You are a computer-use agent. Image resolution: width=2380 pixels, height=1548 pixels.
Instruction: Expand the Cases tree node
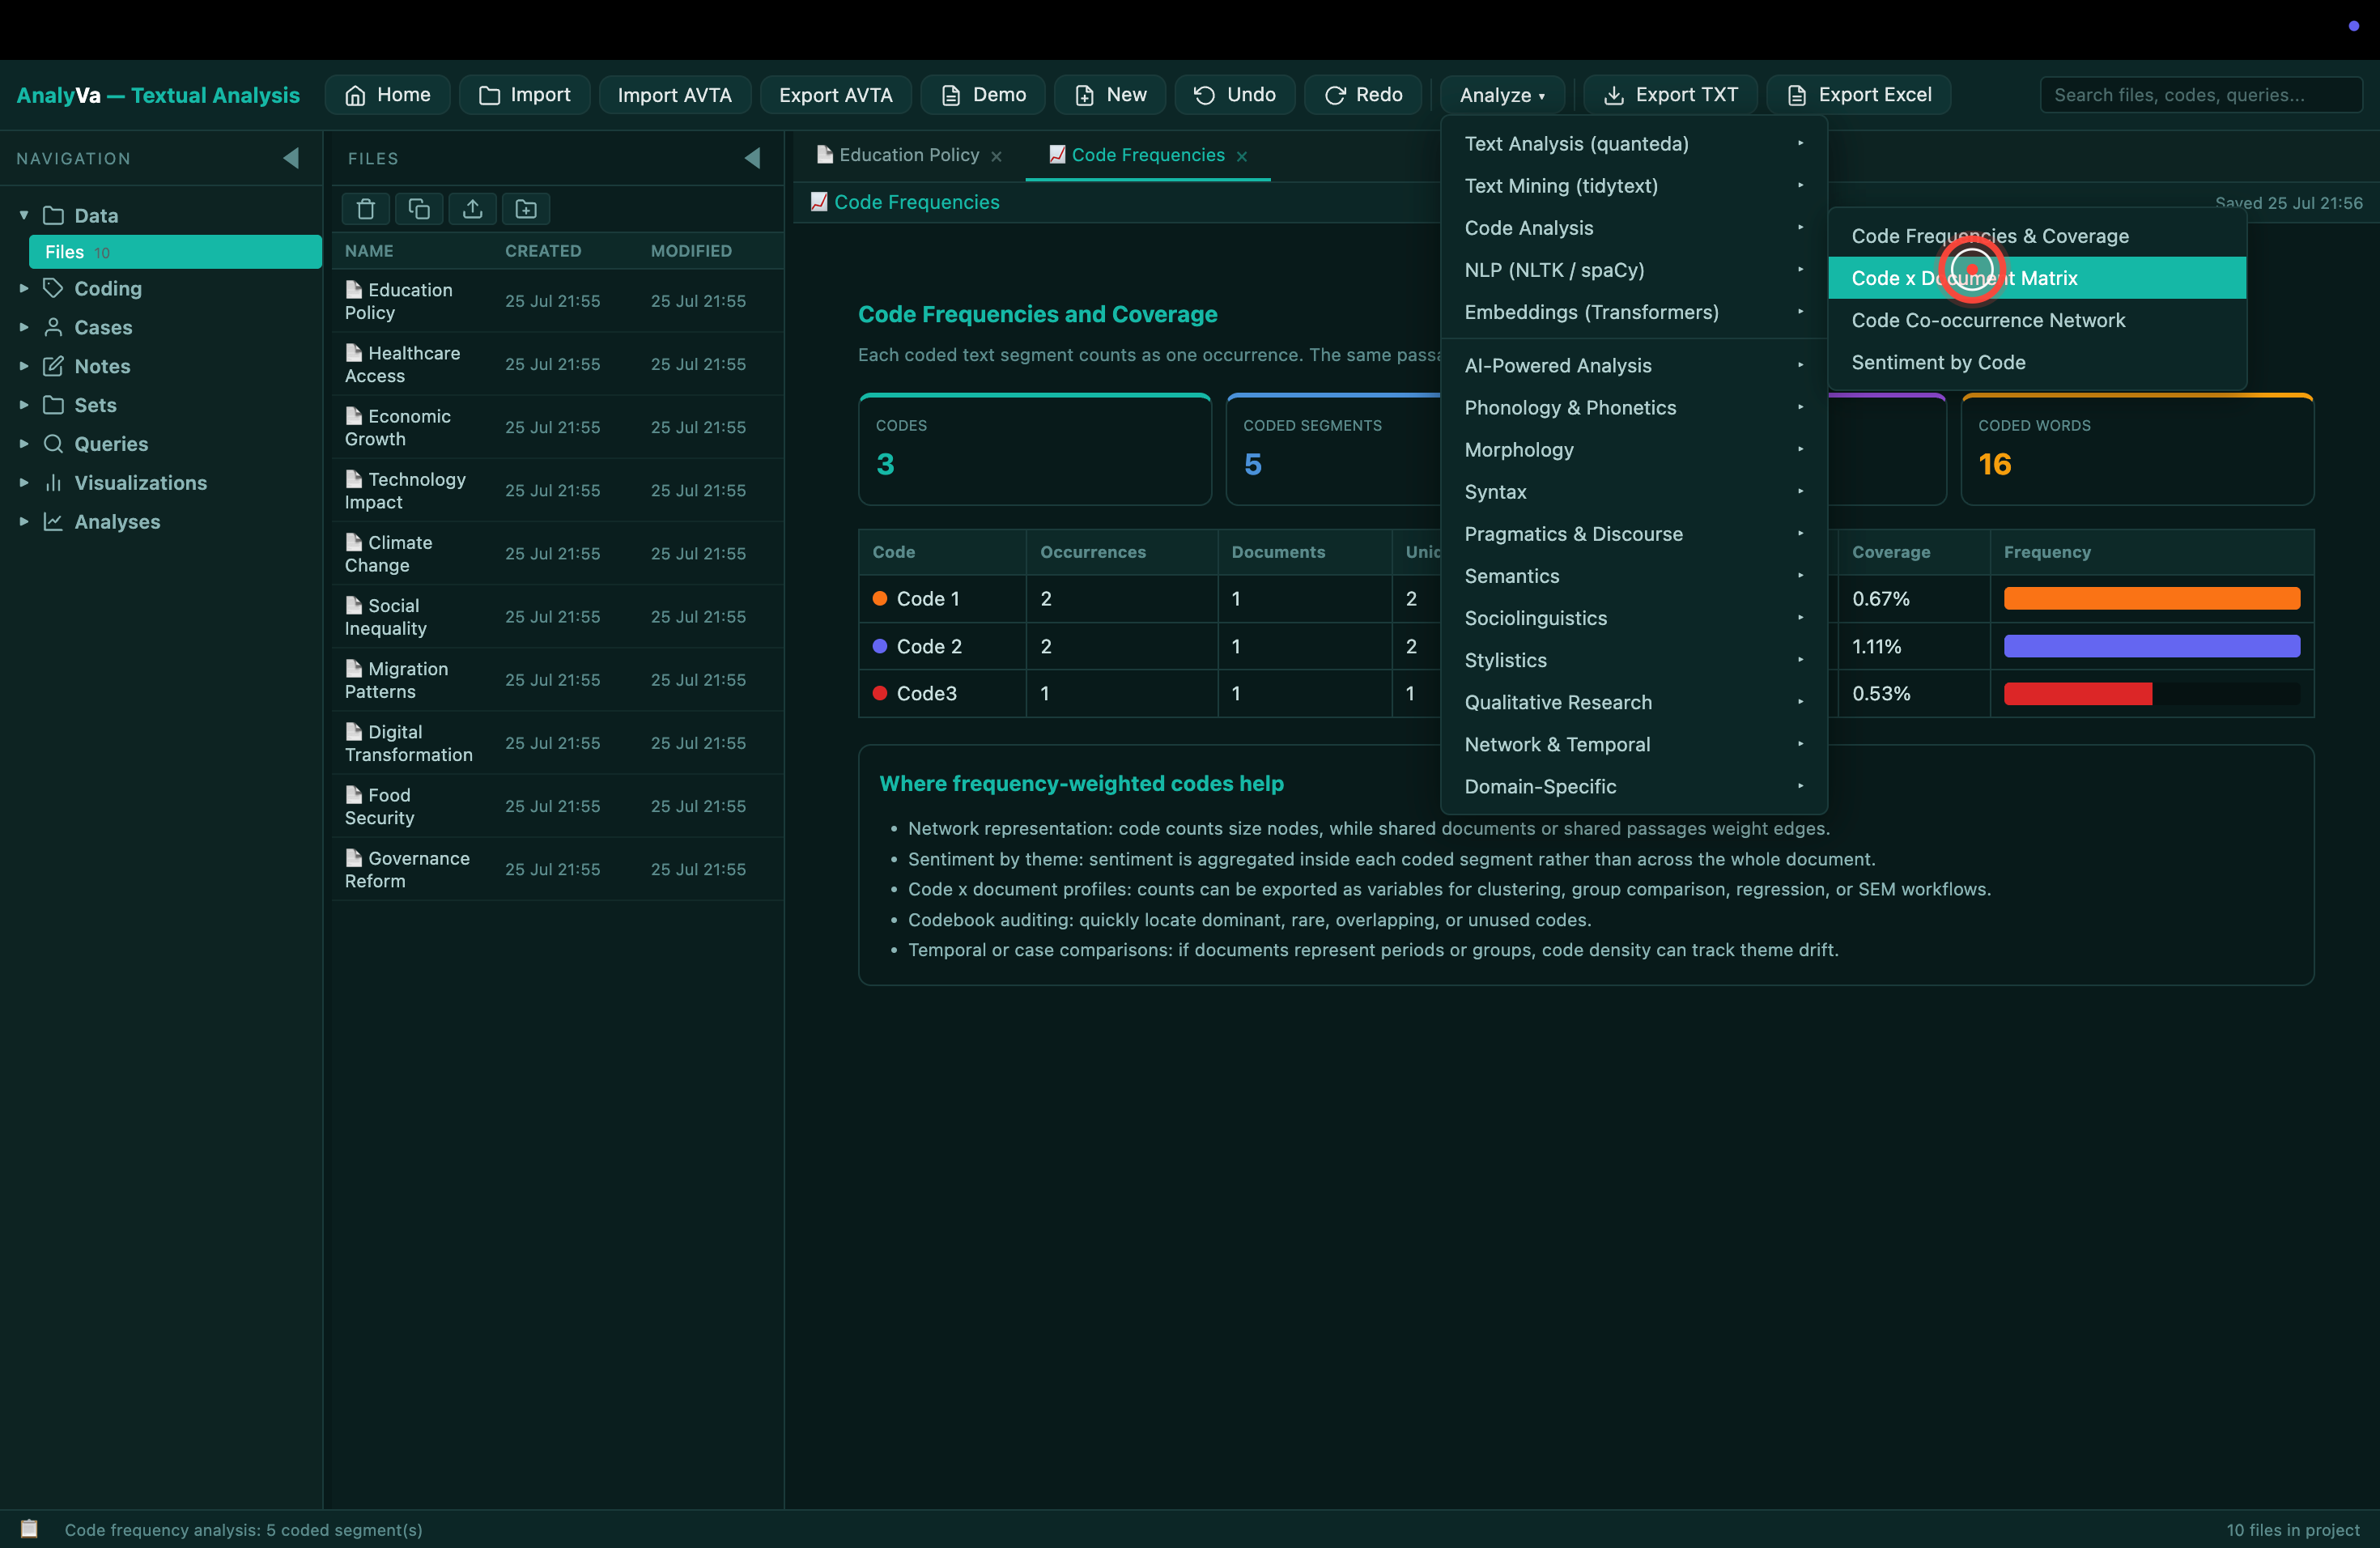[x=24, y=327]
